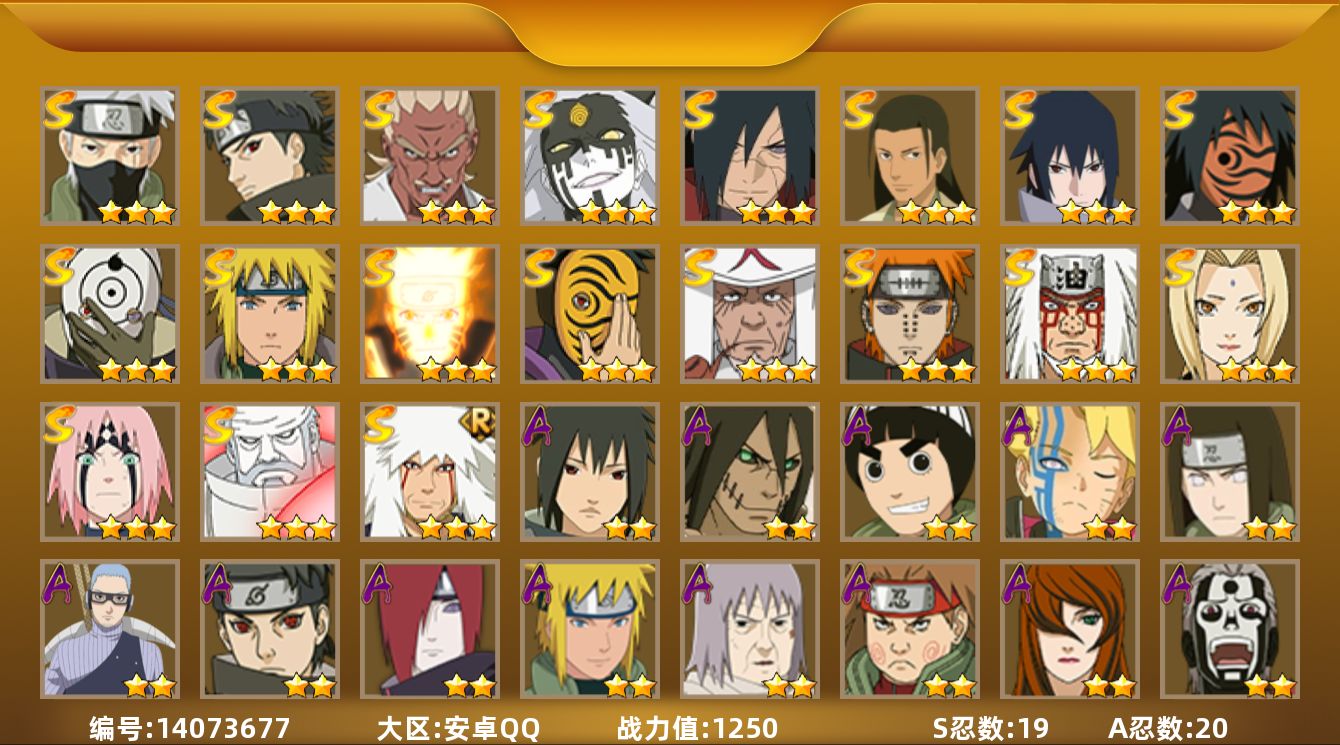Pick the dark-skinned Raikage S-rank card
This screenshot has width=1340, height=745.
tap(430, 156)
